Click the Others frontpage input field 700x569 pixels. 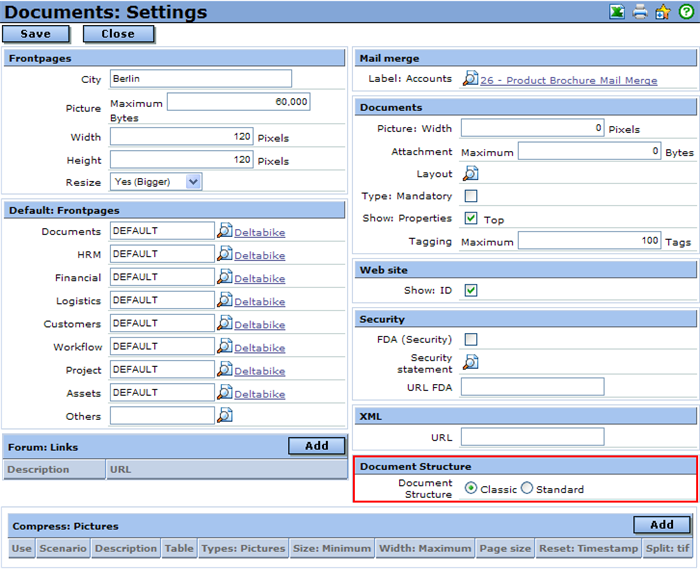point(162,415)
